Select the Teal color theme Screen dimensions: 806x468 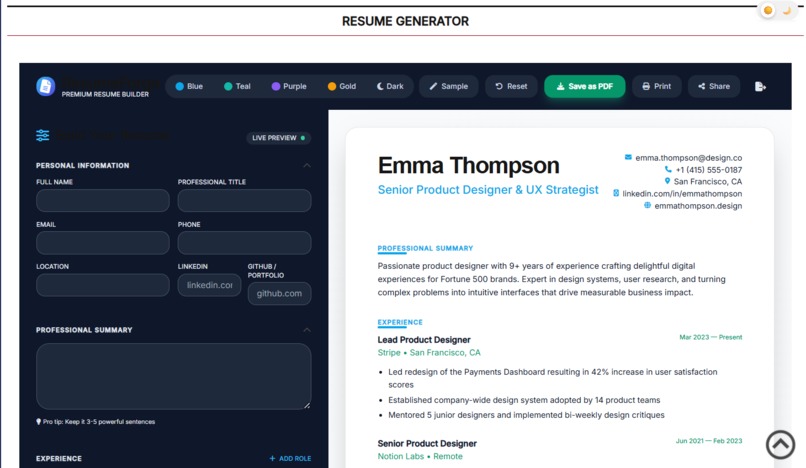237,86
